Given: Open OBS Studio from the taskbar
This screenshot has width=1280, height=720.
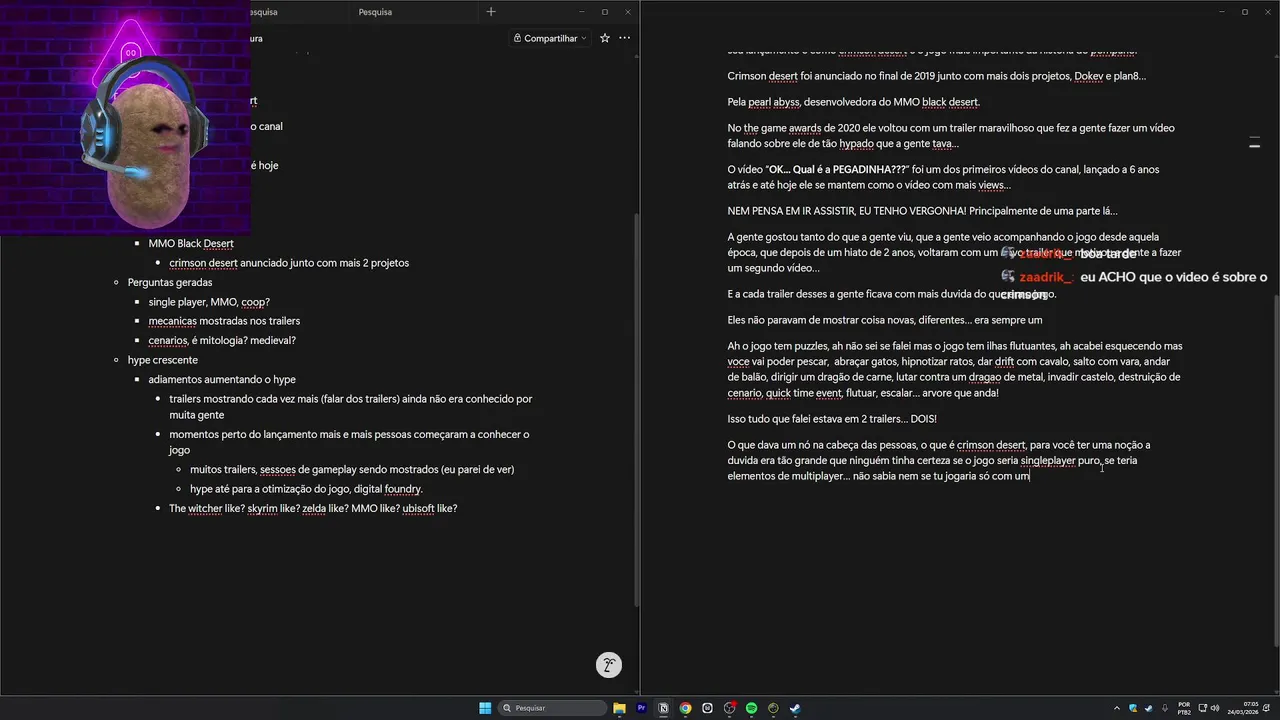Looking at the screenshot, I should pos(729,708).
